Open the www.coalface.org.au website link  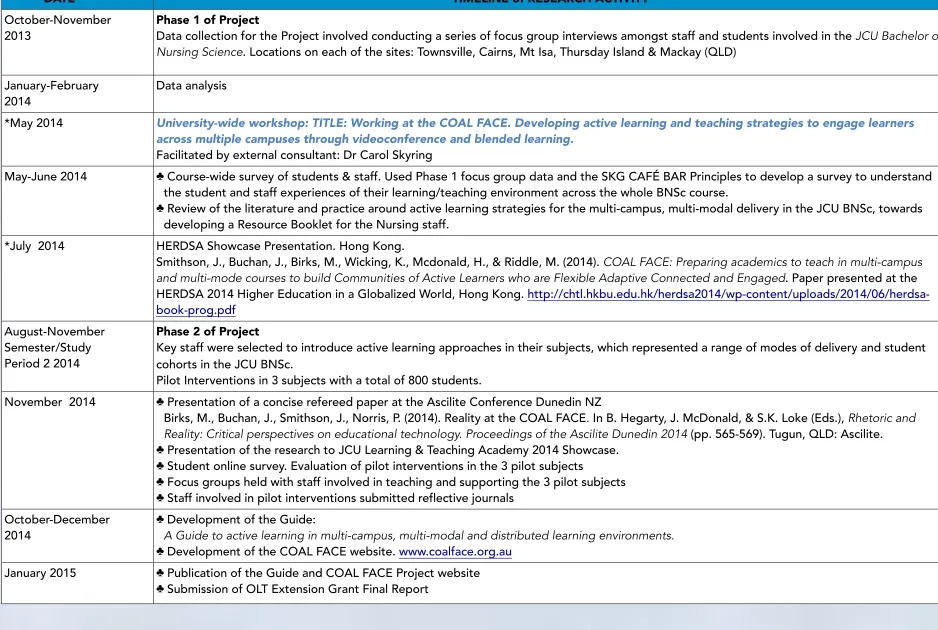[455, 552]
